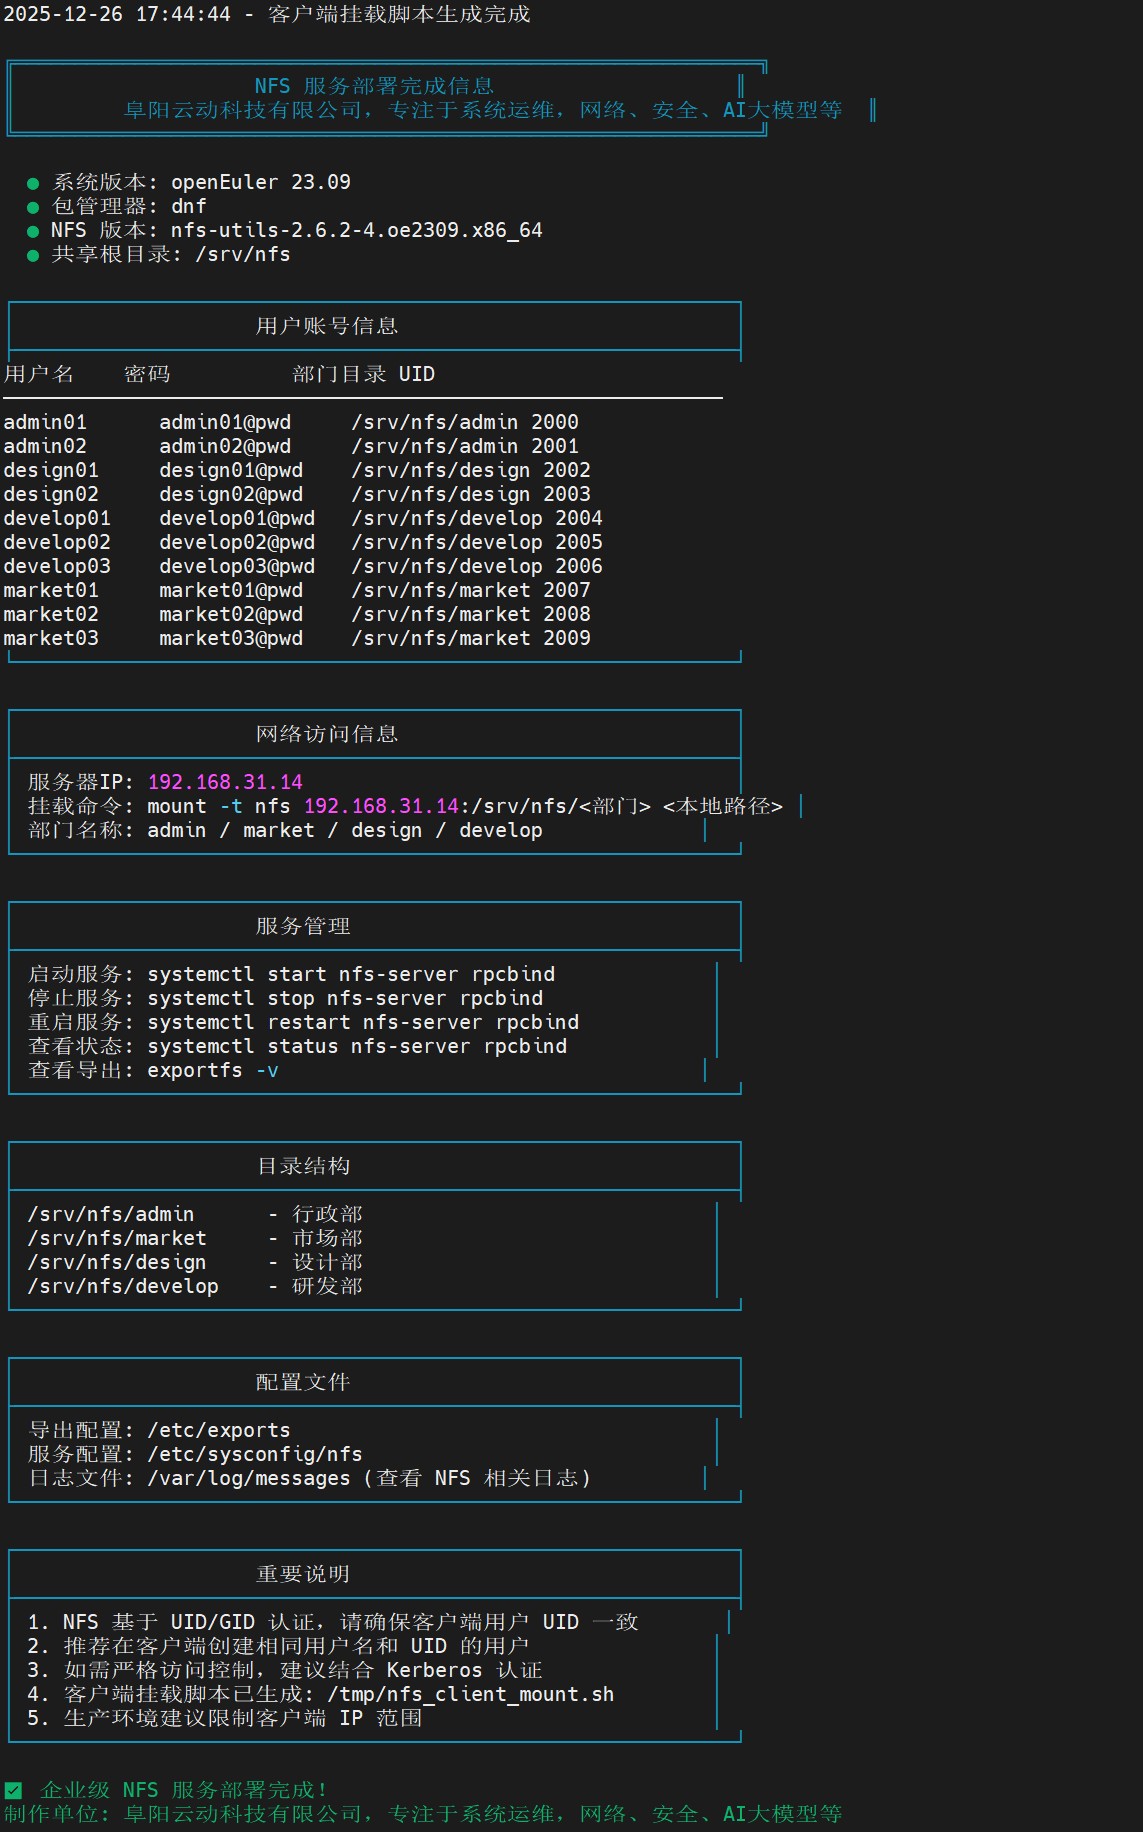The width and height of the screenshot is (1143, 1832).
Task: Click note 1 about UID/GID 认证
Action: (x=333, y=1622)
